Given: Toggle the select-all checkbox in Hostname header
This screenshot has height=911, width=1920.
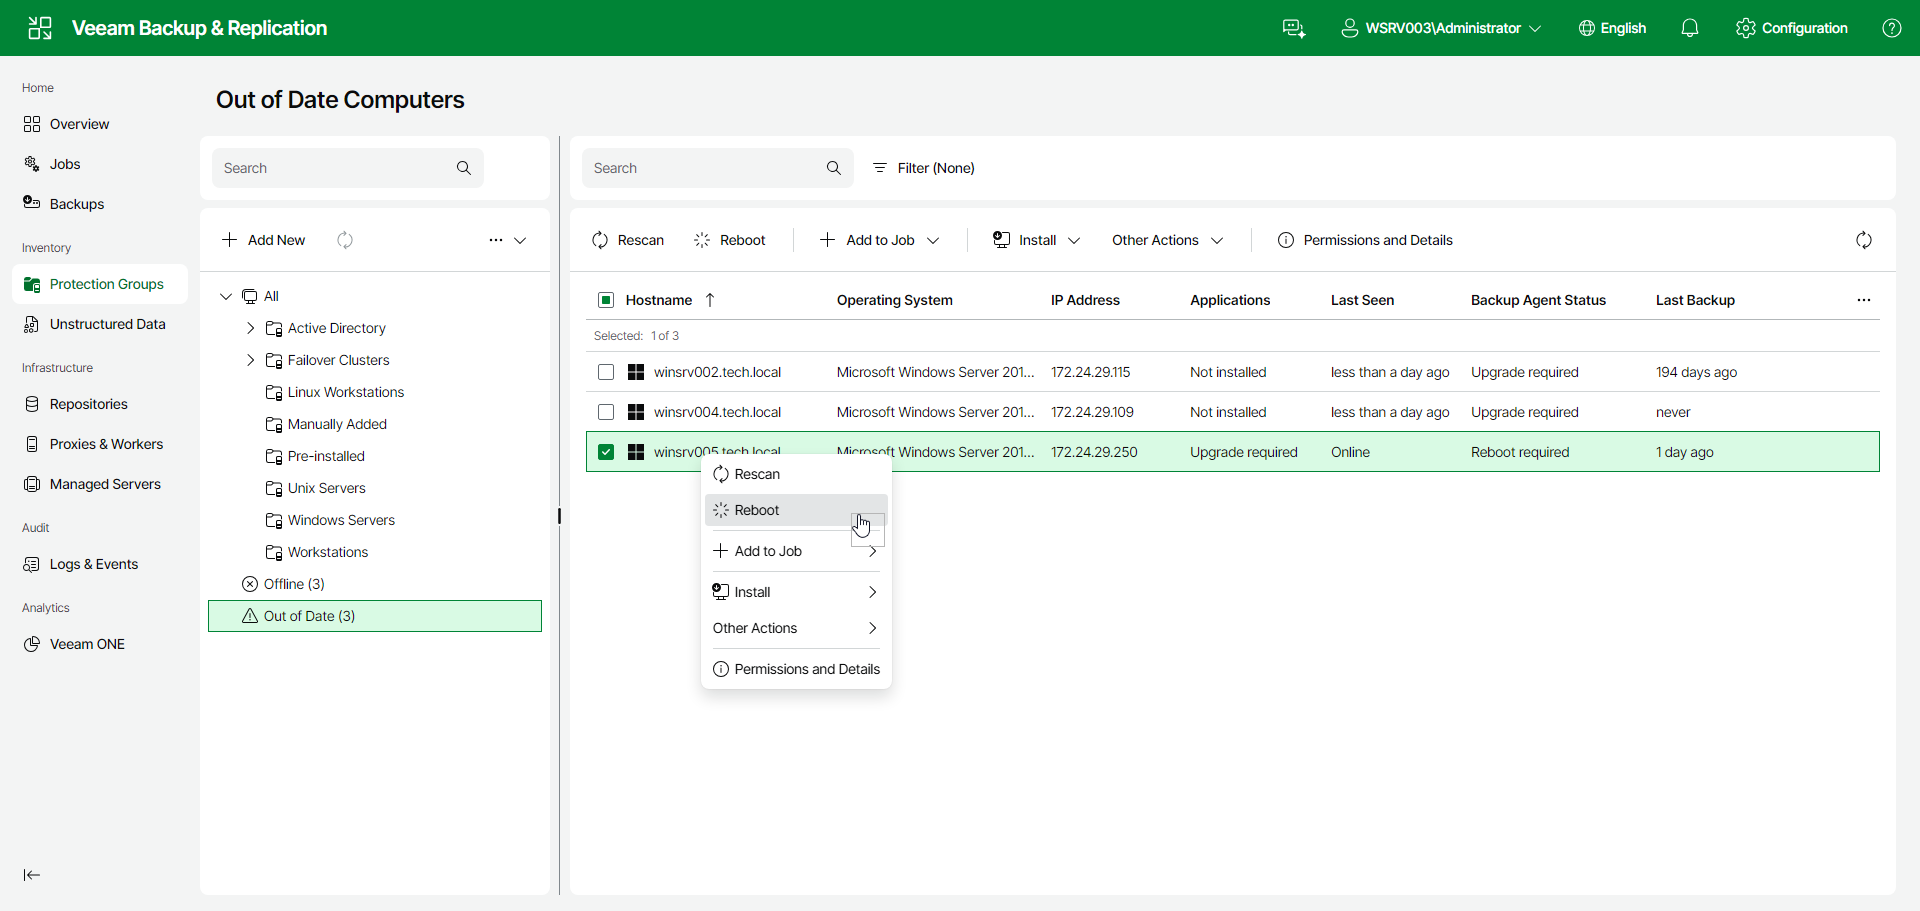Looking at the screenshot, I should (606, 300).
